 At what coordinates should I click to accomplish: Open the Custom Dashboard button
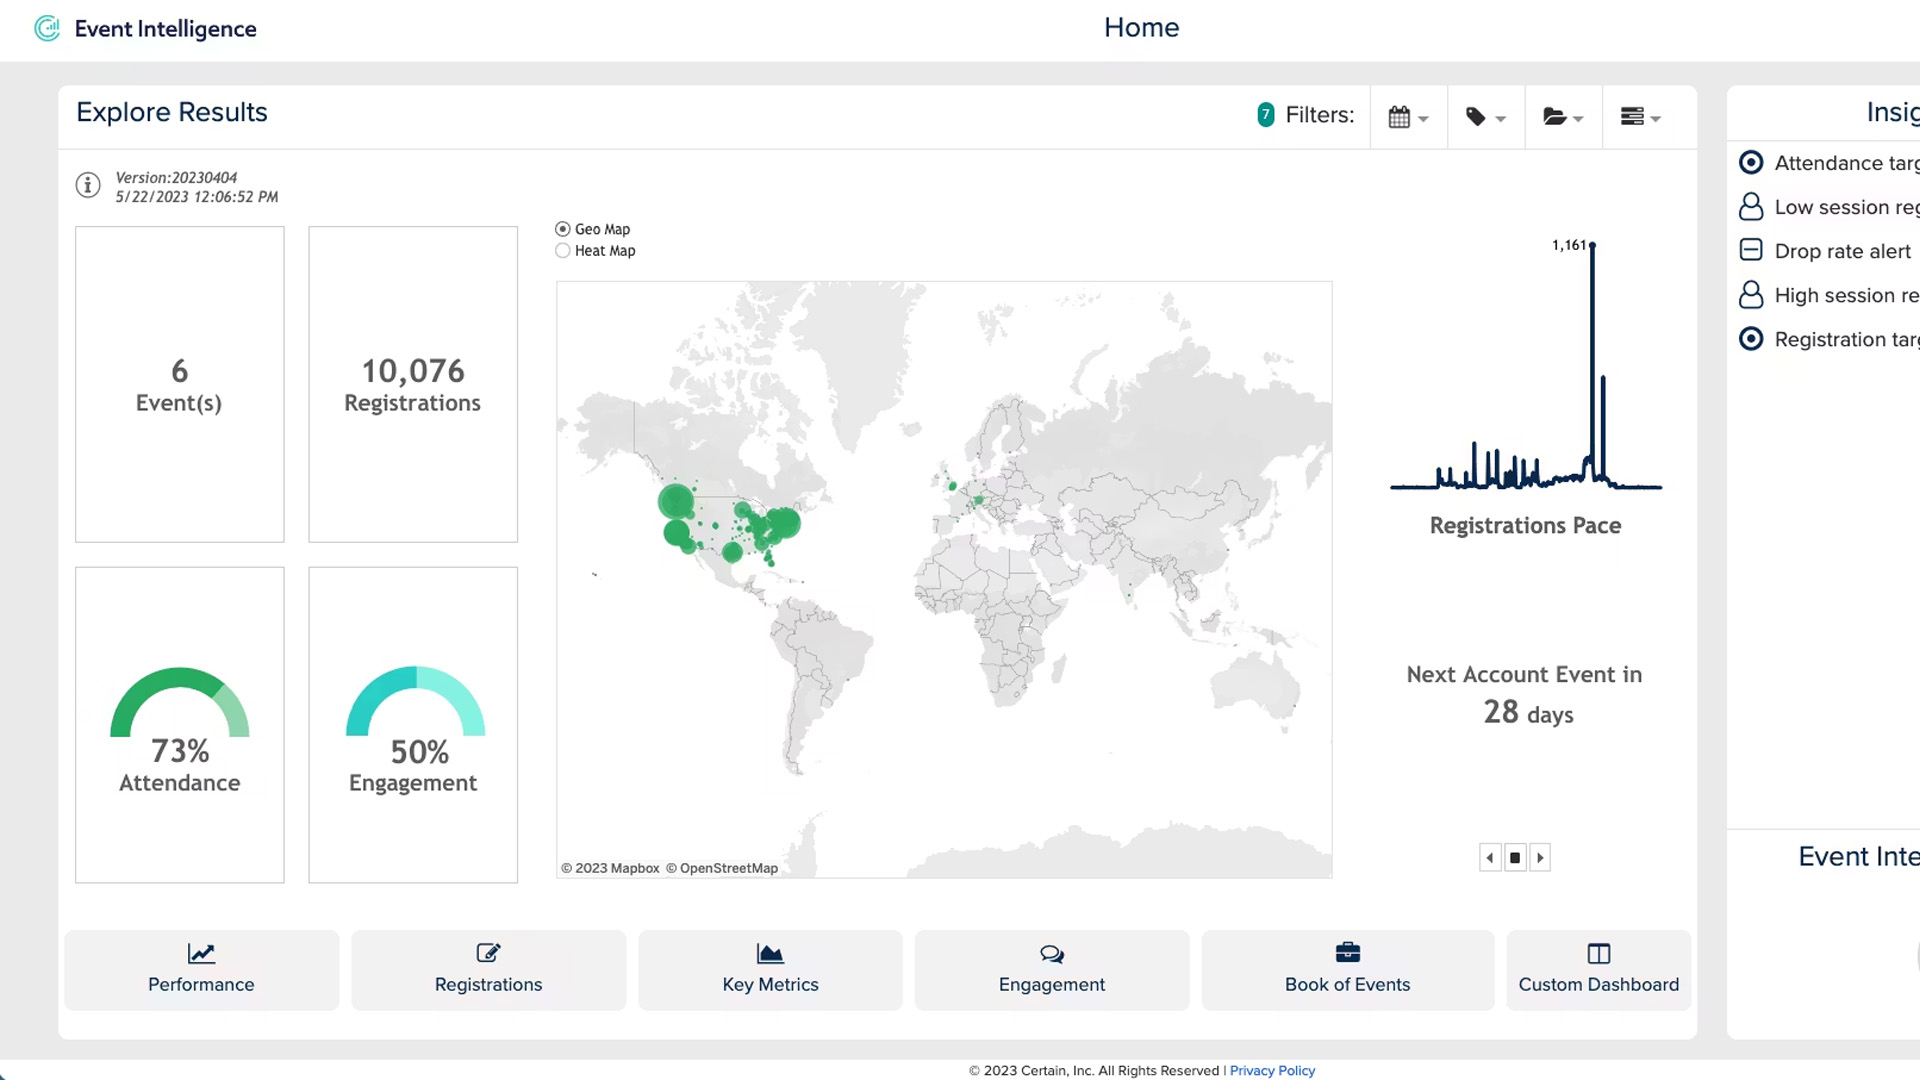(1597, 969)
